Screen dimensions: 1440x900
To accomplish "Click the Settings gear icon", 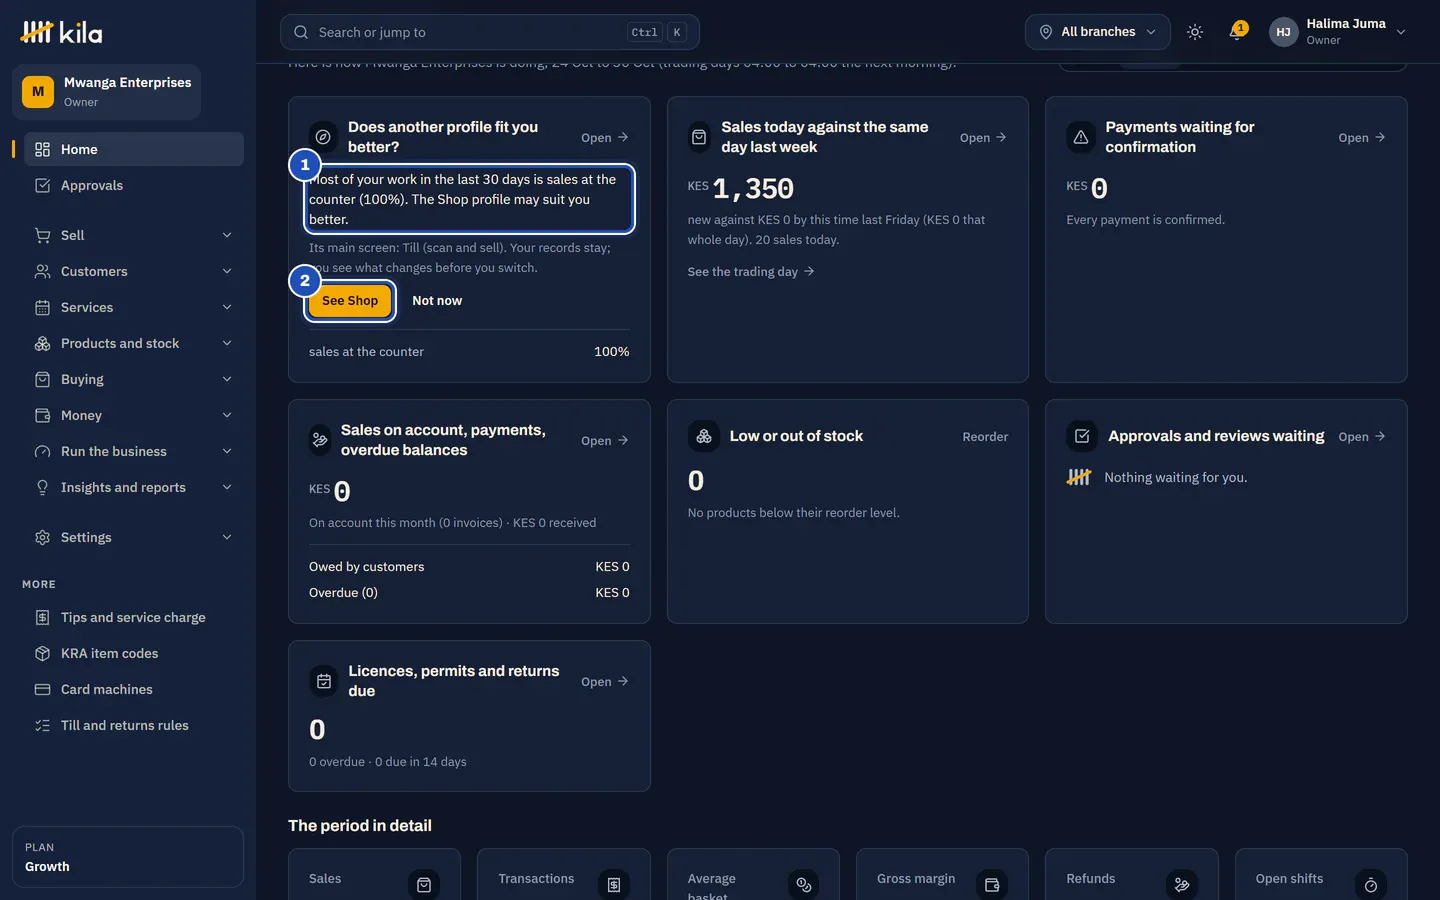I will tap(42, 537).
